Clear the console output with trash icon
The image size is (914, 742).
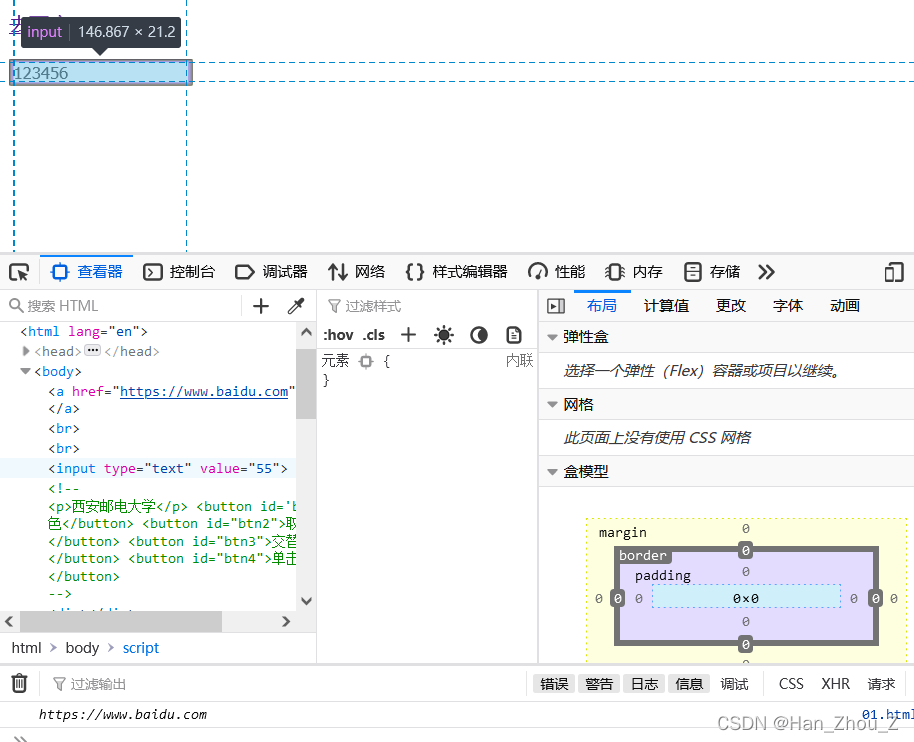click(19, 684)
